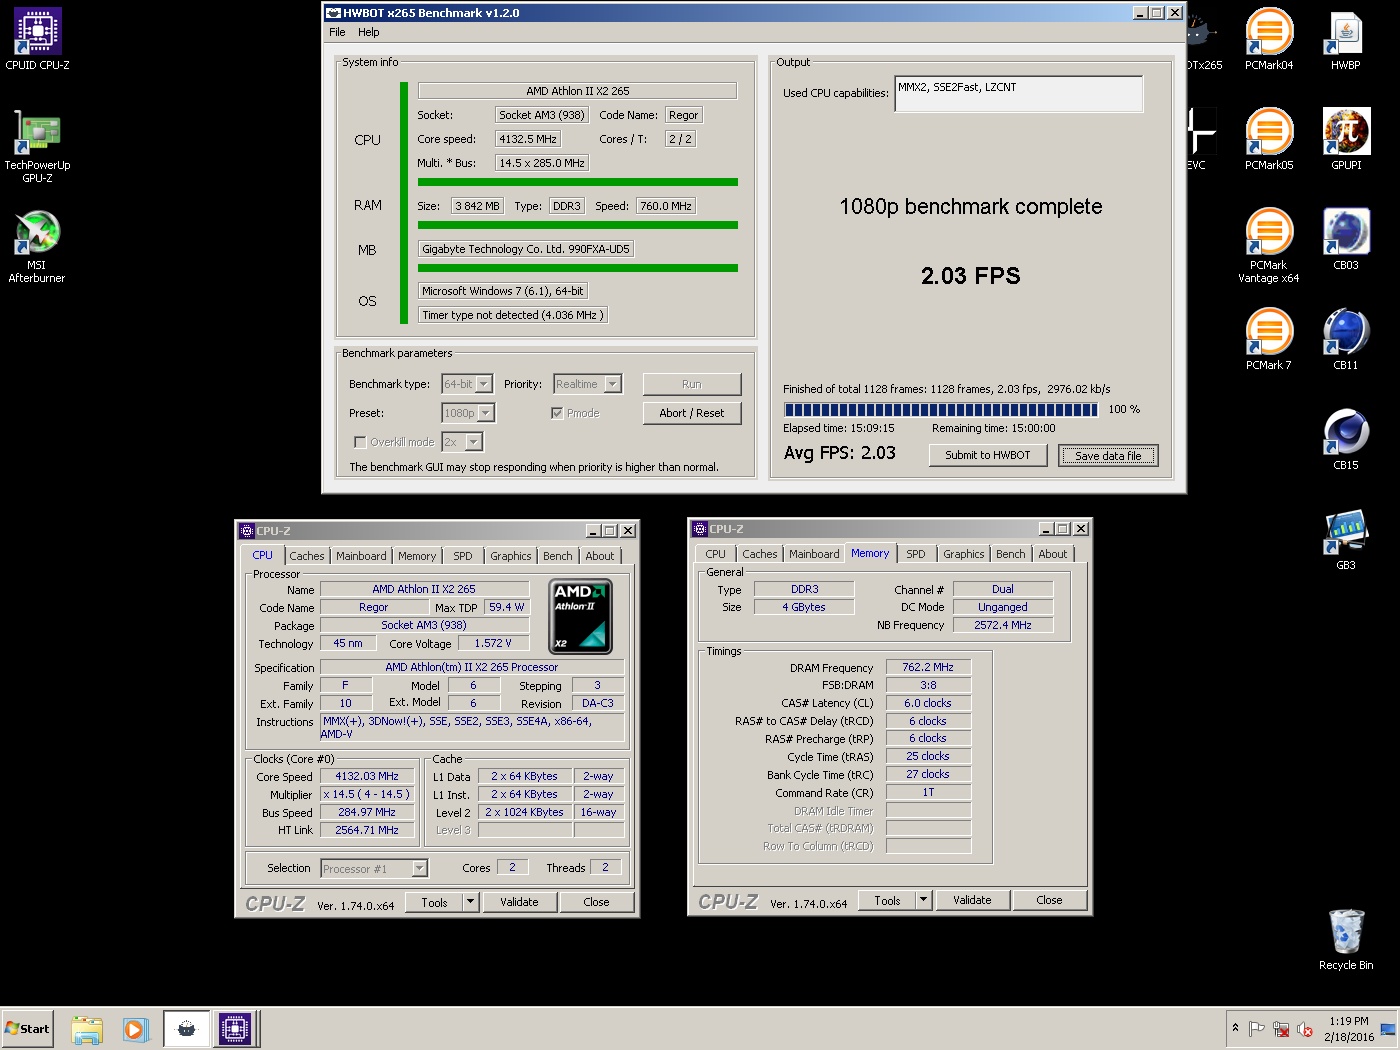
Task: Click the NB Frequency value 2572.4 MHz
Action: click(1003, 625)
